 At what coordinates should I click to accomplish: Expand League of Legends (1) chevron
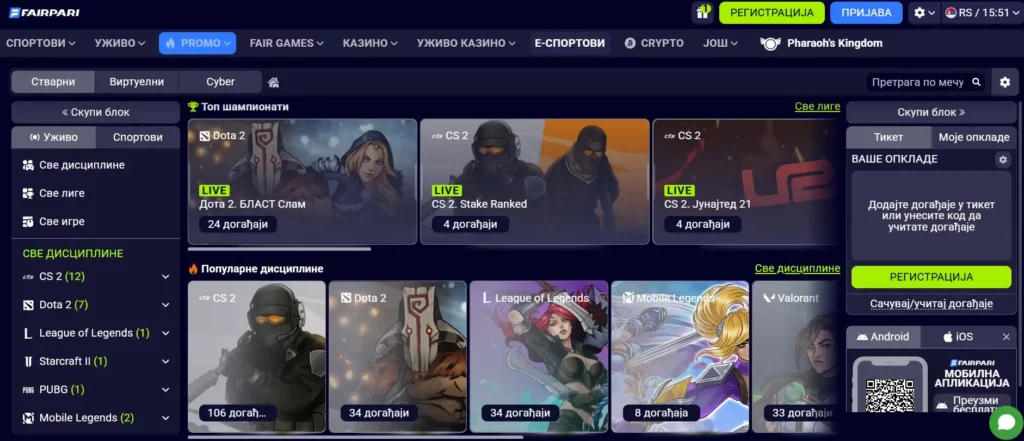coord(165,333)
